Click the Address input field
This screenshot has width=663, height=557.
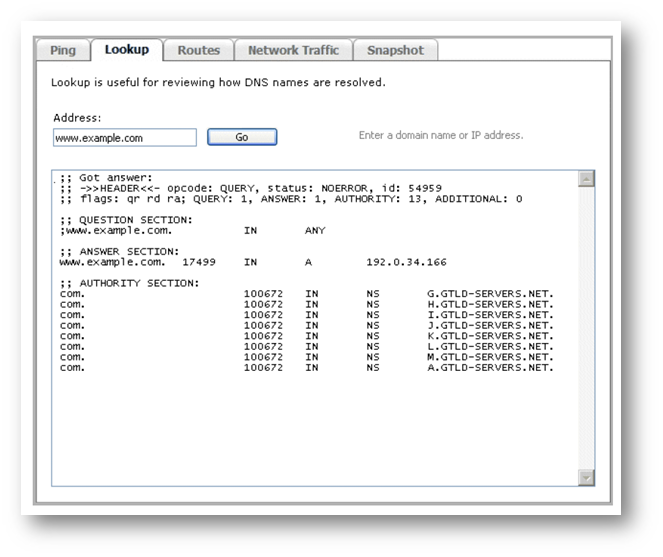pos(125,138)
